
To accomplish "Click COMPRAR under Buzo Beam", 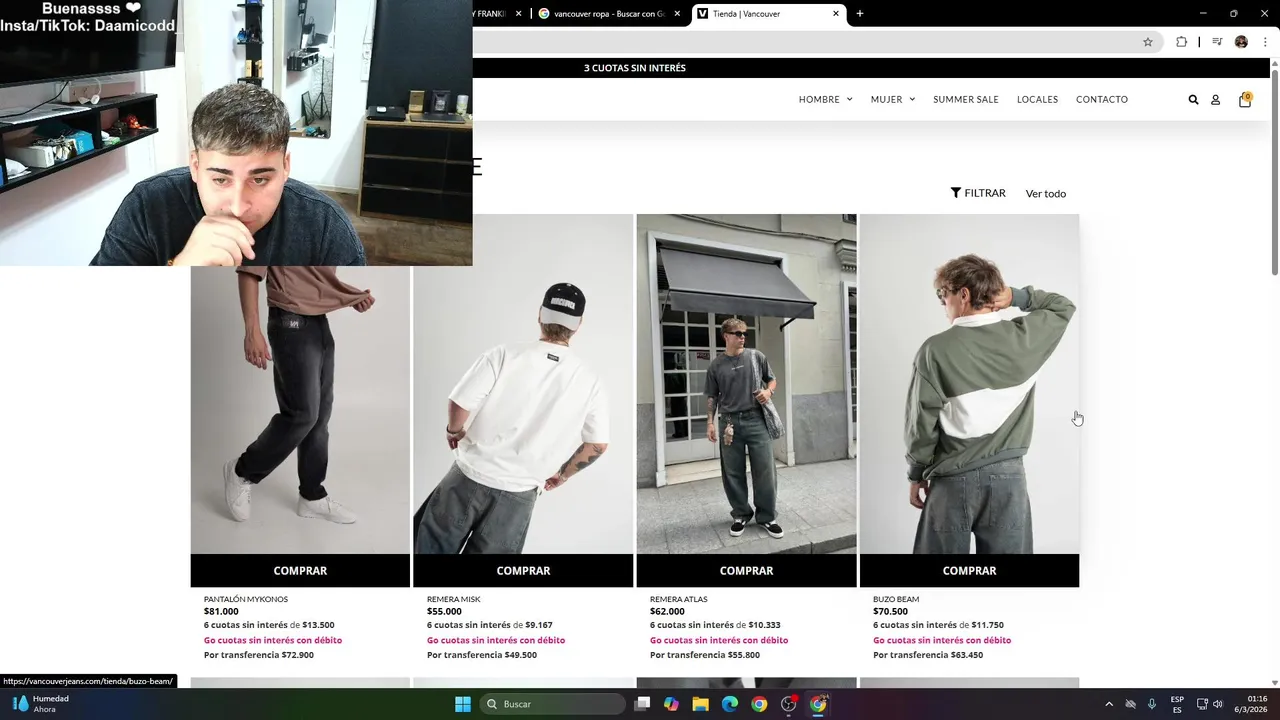I will pyautogui.click(x=969, y=571).
